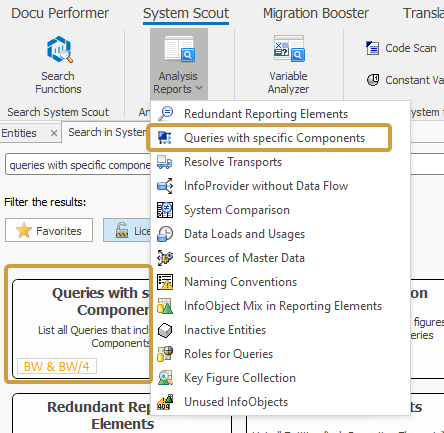The width and height of the screenshot is (444, 433).
Task: Open the Variable Analyzer tool icon
Action: (289, 49)
